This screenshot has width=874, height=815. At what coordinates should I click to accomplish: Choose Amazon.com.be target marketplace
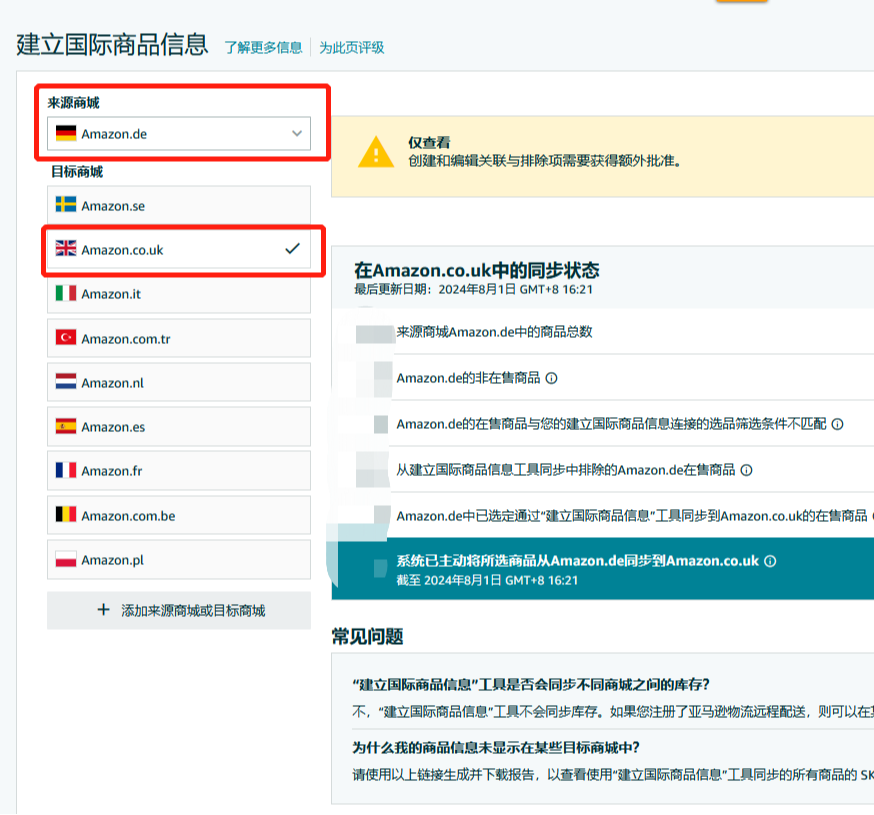point(179,516)
